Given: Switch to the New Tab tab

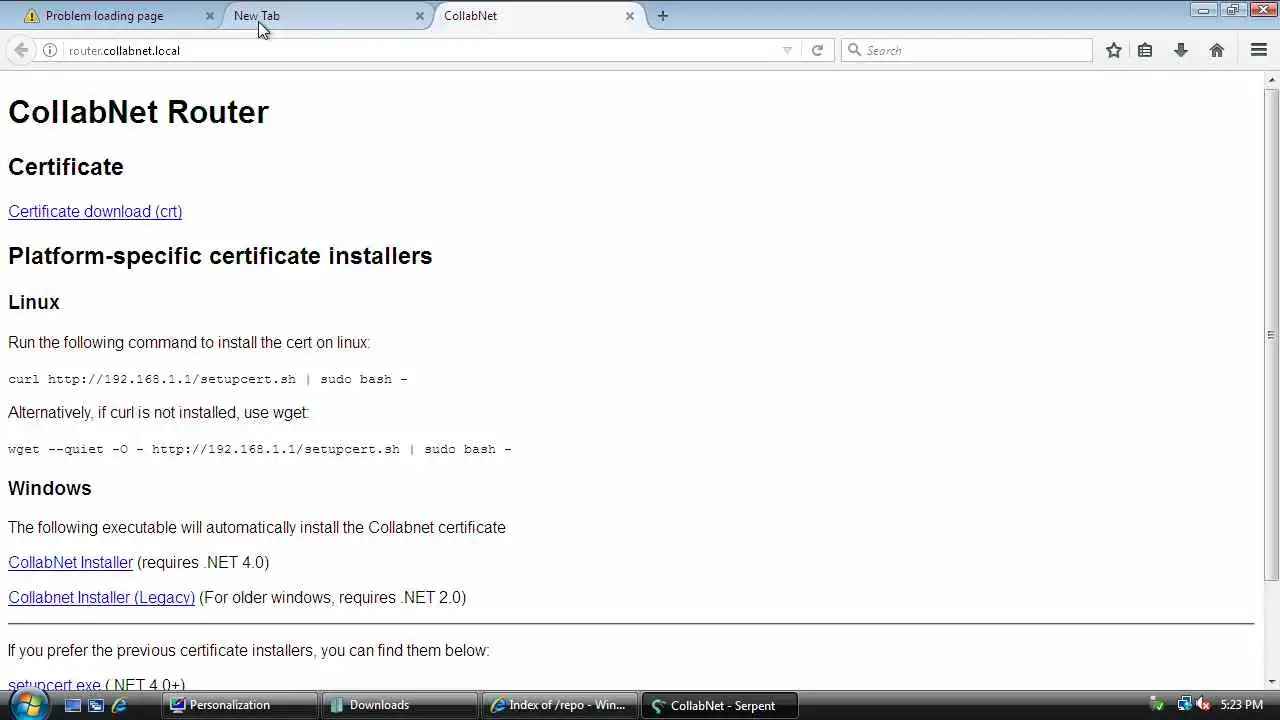Looking at the screenshot, I should [325, 16].
